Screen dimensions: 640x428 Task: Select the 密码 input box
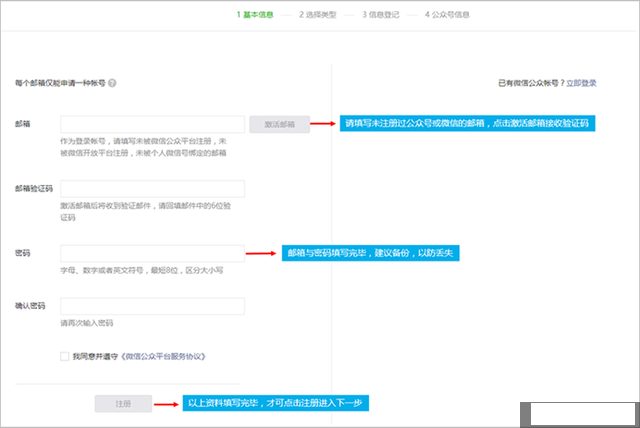[x=152, y=253]
